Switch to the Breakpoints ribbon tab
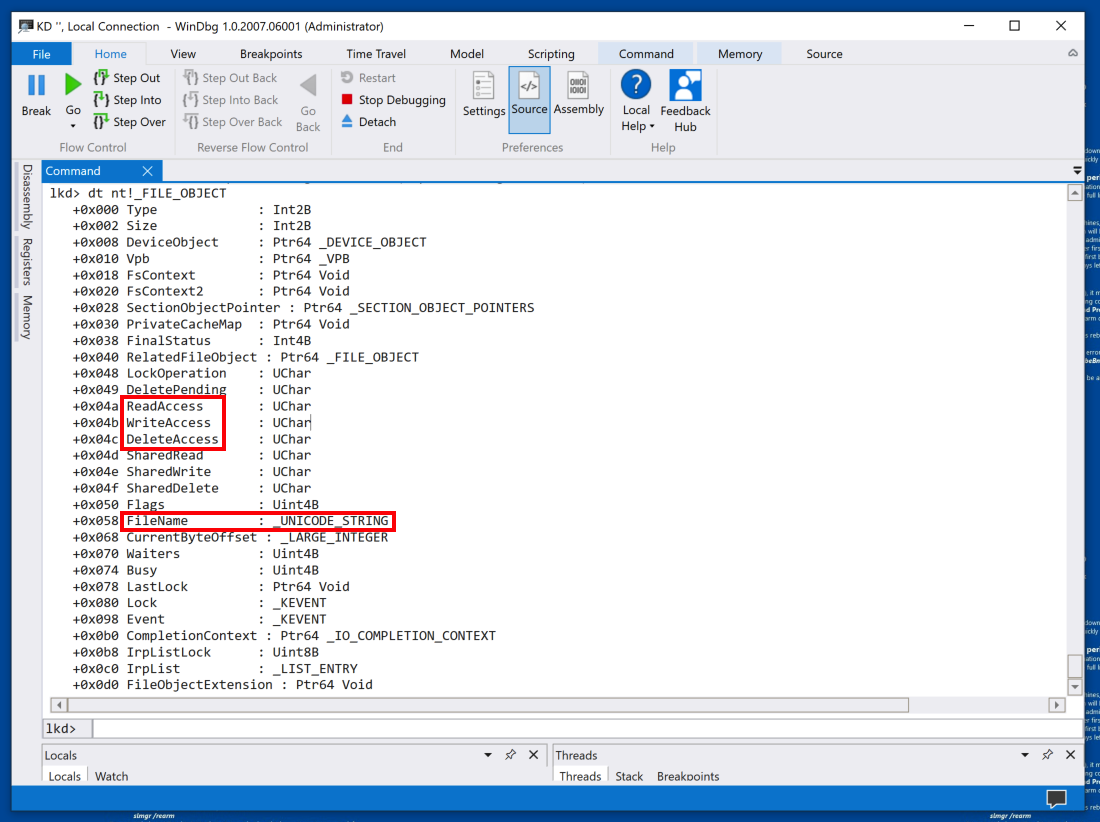Image resolution: width=1100 pixels, height=822 pixels. click(x=271, y=54)
